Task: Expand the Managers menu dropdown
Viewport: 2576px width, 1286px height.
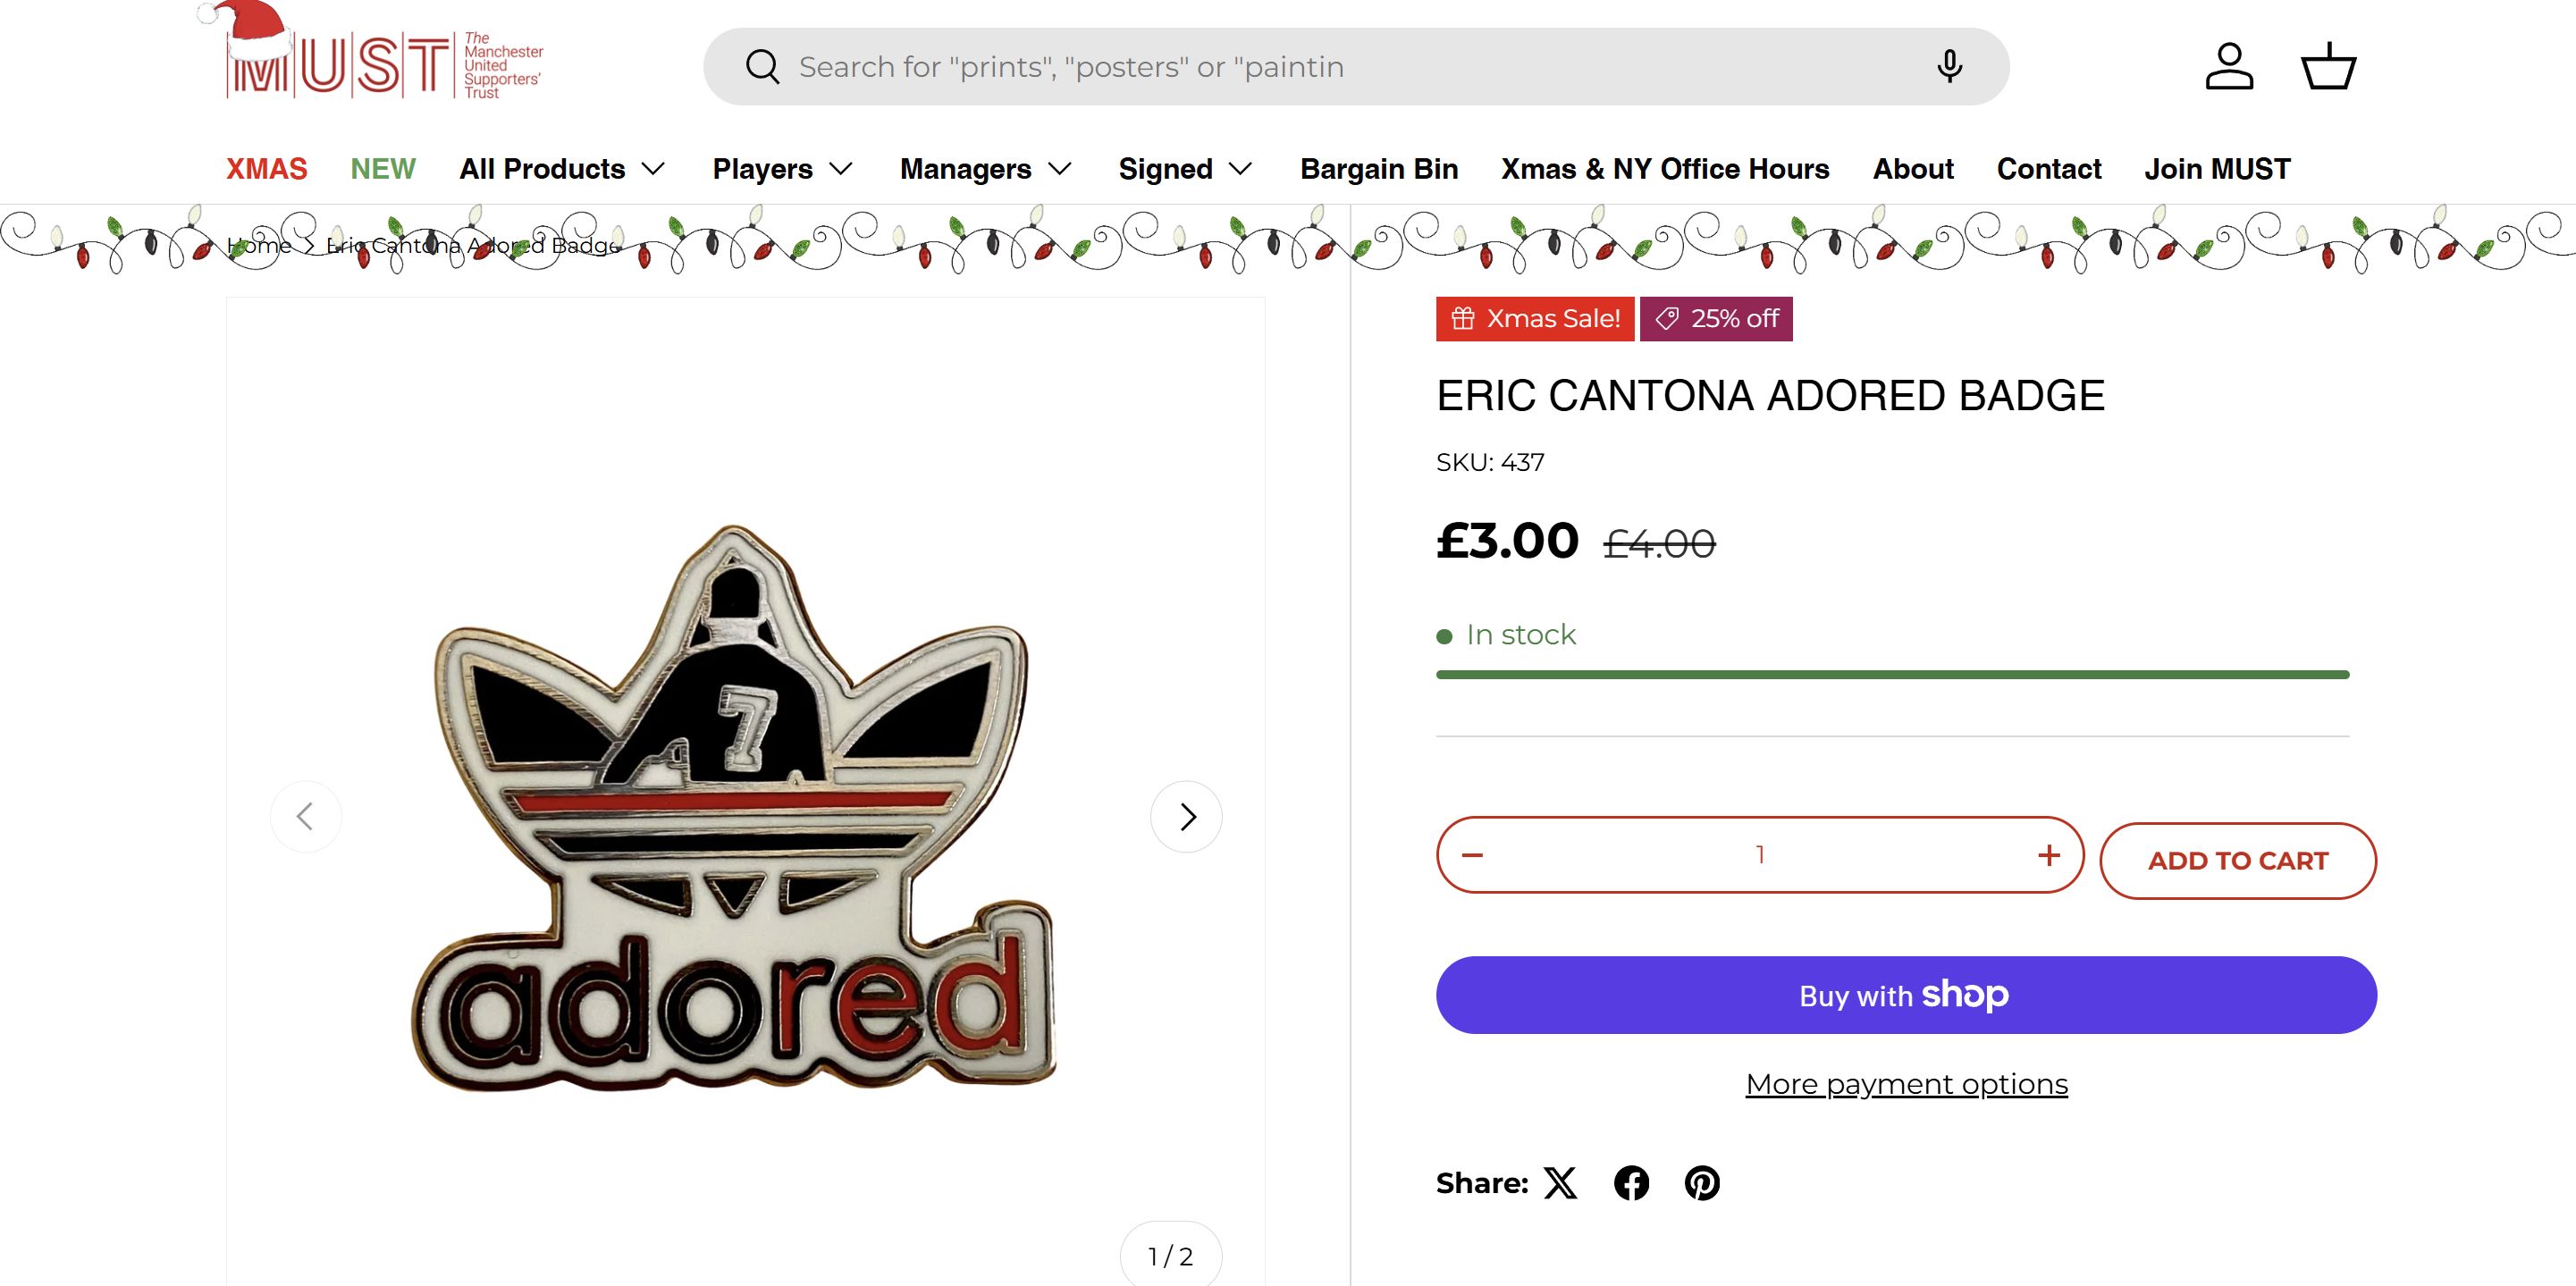Action: [x=985, y=169]
